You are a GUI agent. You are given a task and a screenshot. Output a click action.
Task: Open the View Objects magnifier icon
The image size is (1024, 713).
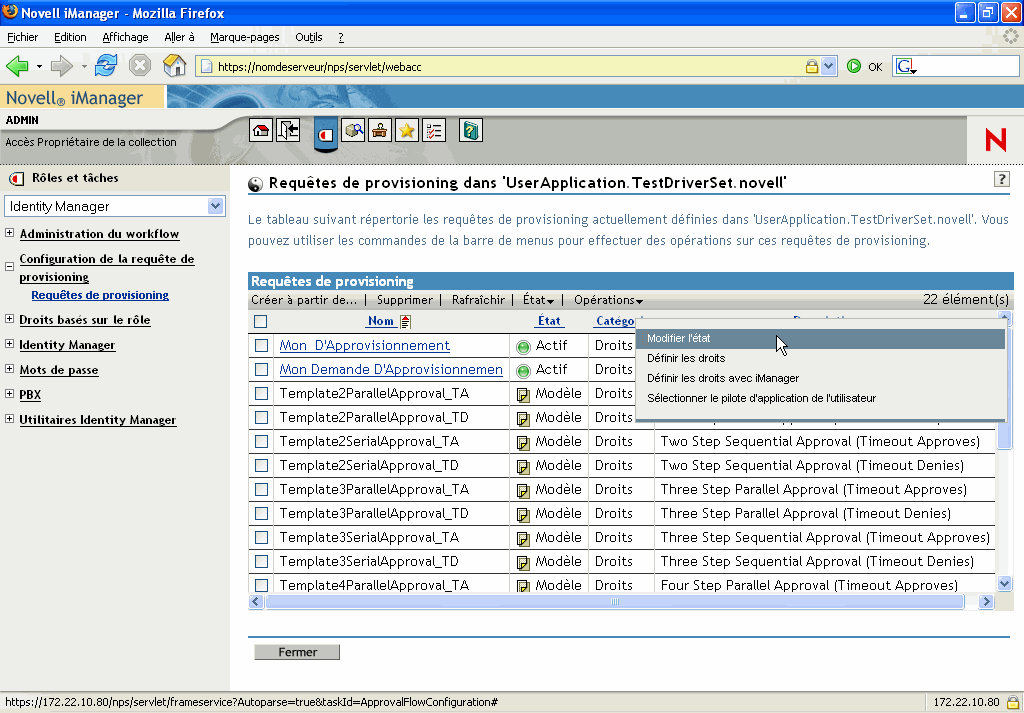(x=353, y=130)
